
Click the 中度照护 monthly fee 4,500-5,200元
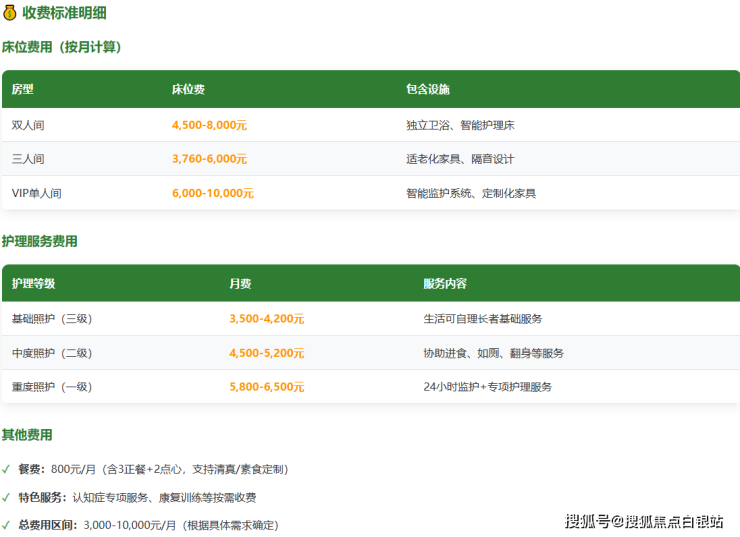[266, 353]
